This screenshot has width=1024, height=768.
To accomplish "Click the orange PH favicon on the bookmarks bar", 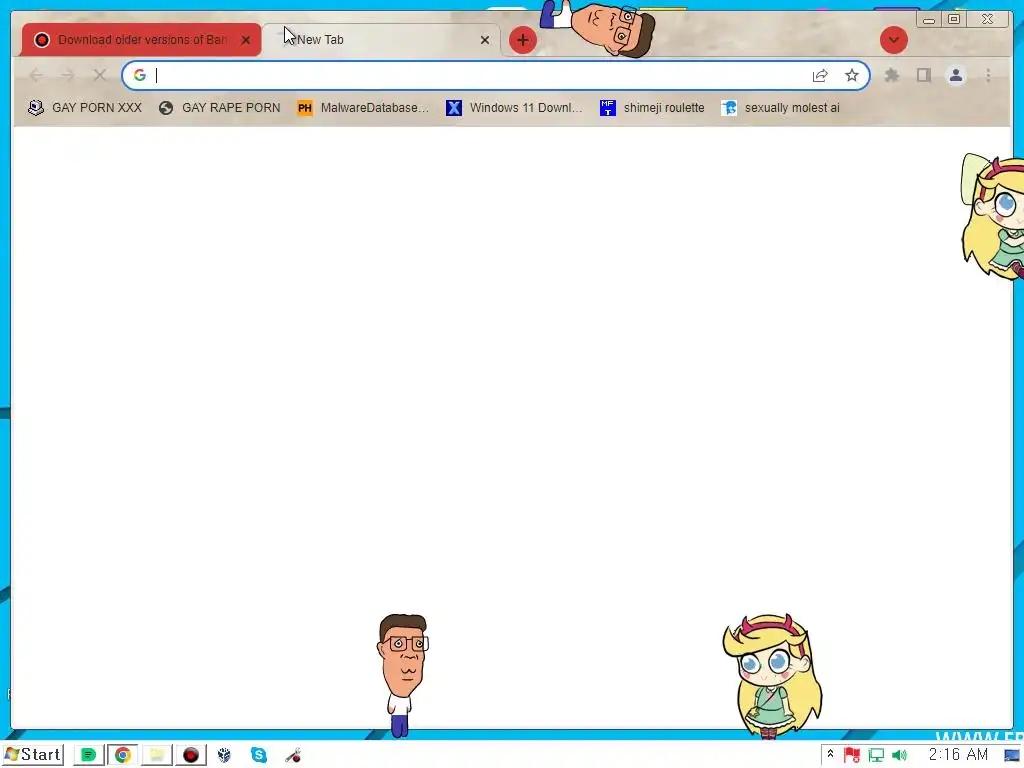I will pyautogui.click(x=304, y=108).
